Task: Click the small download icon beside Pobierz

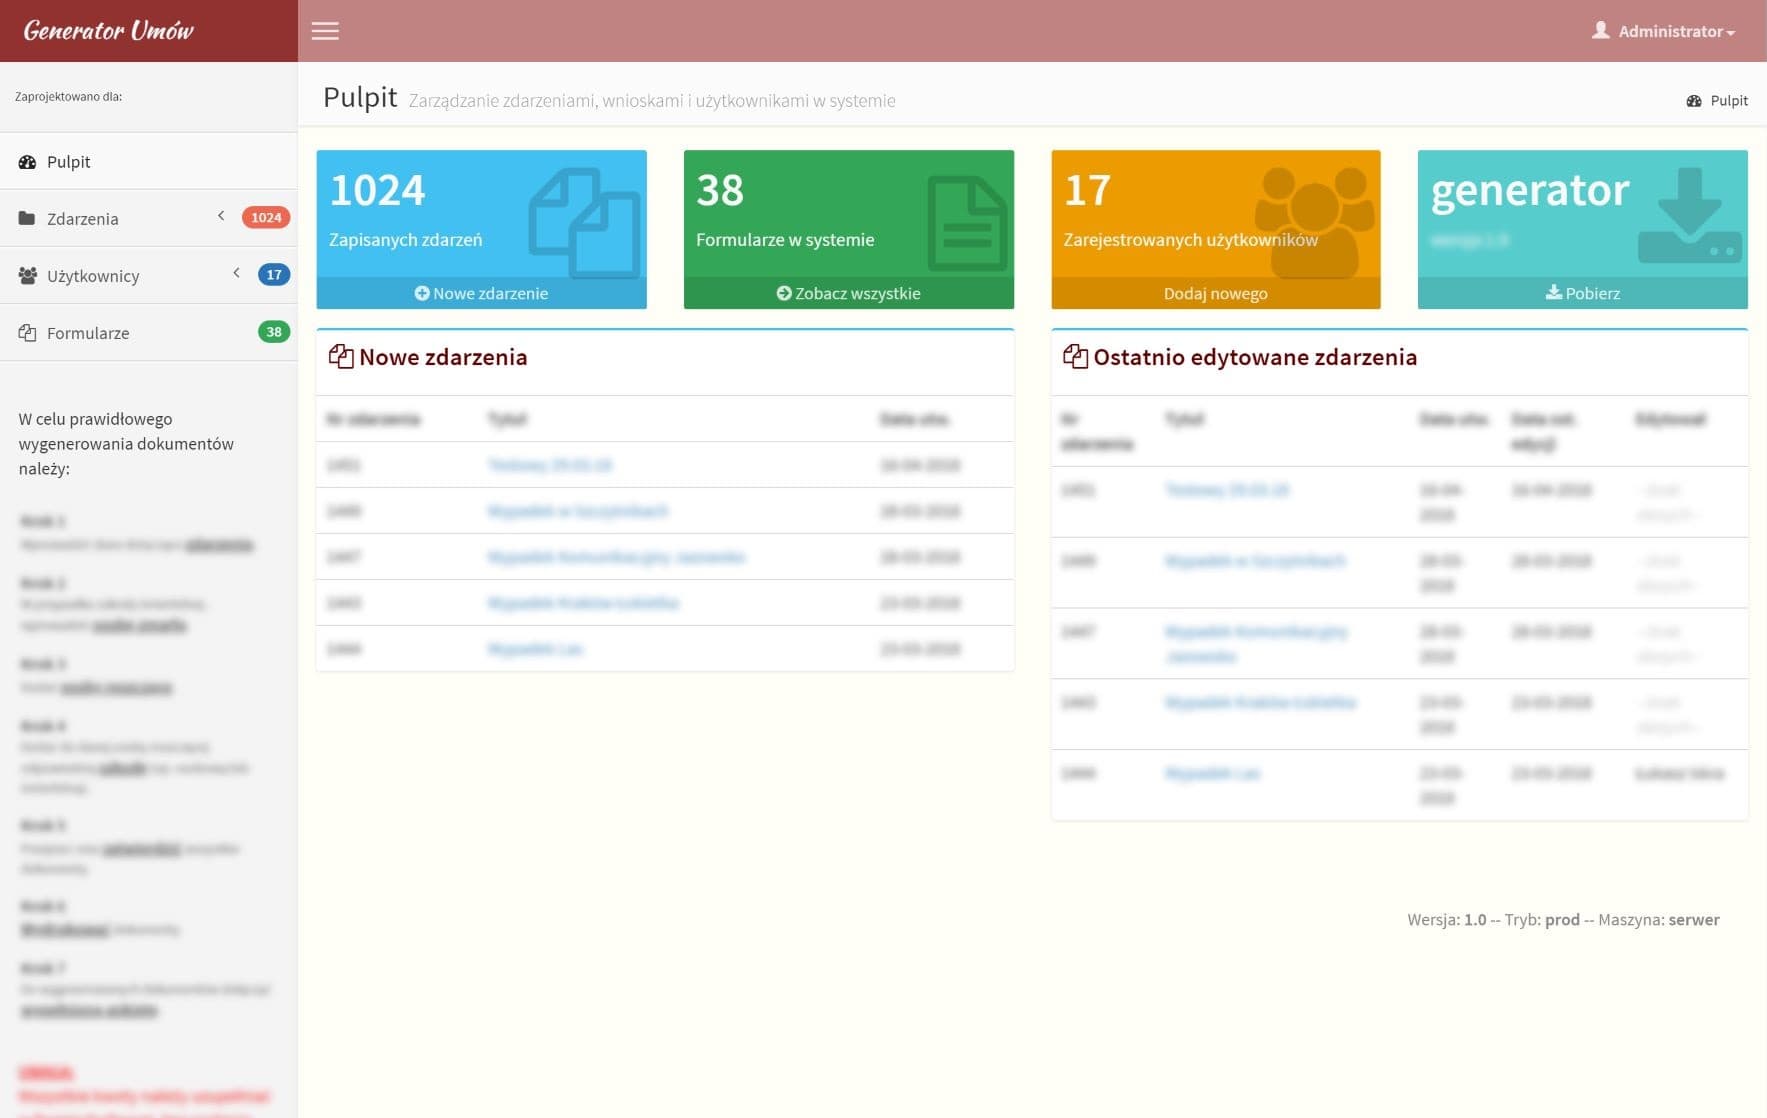Action: (1554, 292)
